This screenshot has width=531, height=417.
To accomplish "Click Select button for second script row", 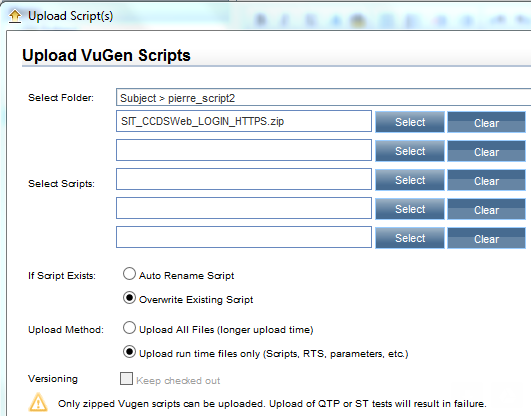I will coord(410,151).
